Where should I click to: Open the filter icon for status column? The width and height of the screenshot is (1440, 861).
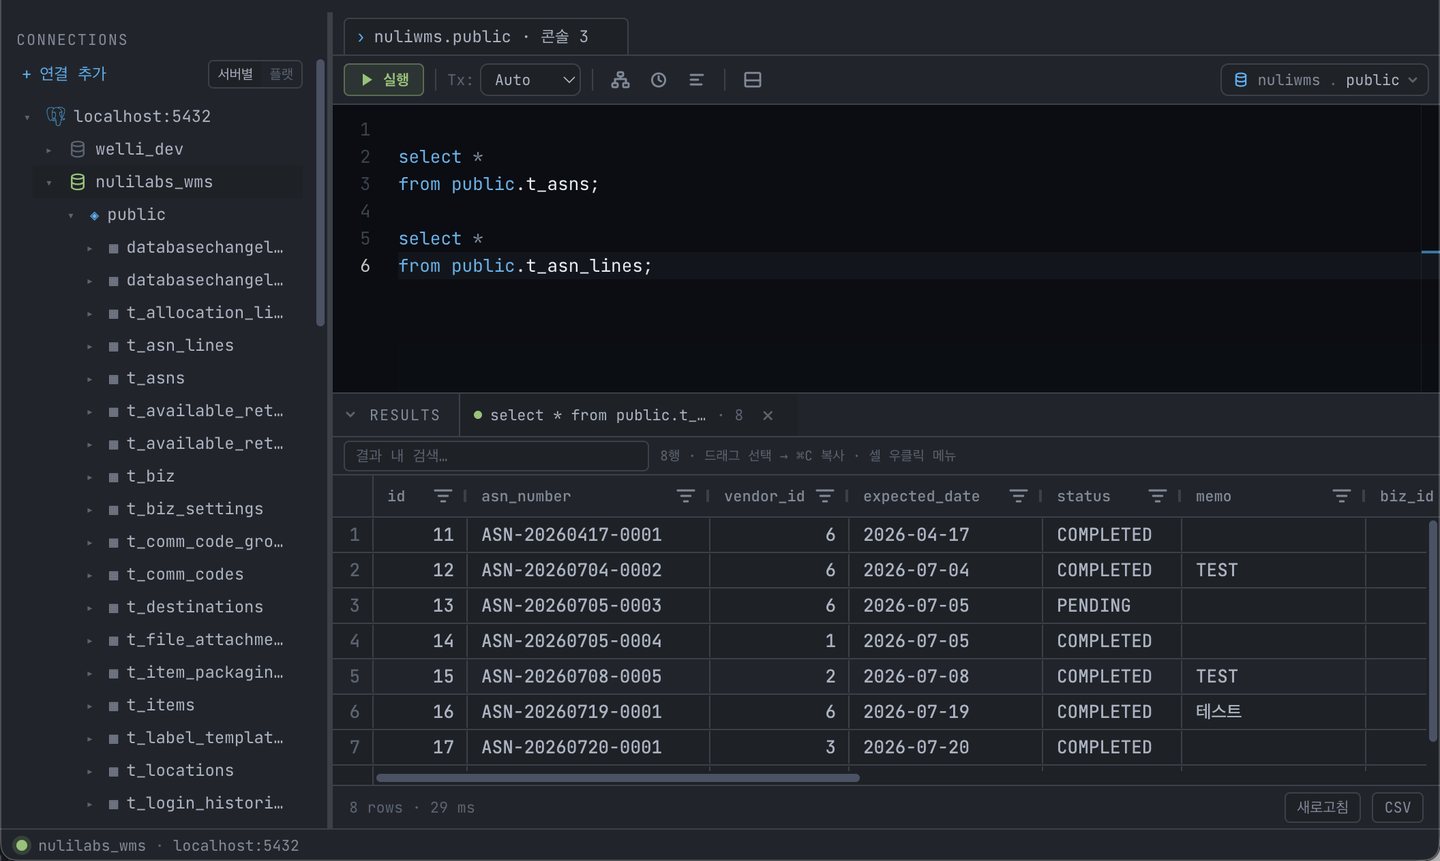[x=1157, y=496]
